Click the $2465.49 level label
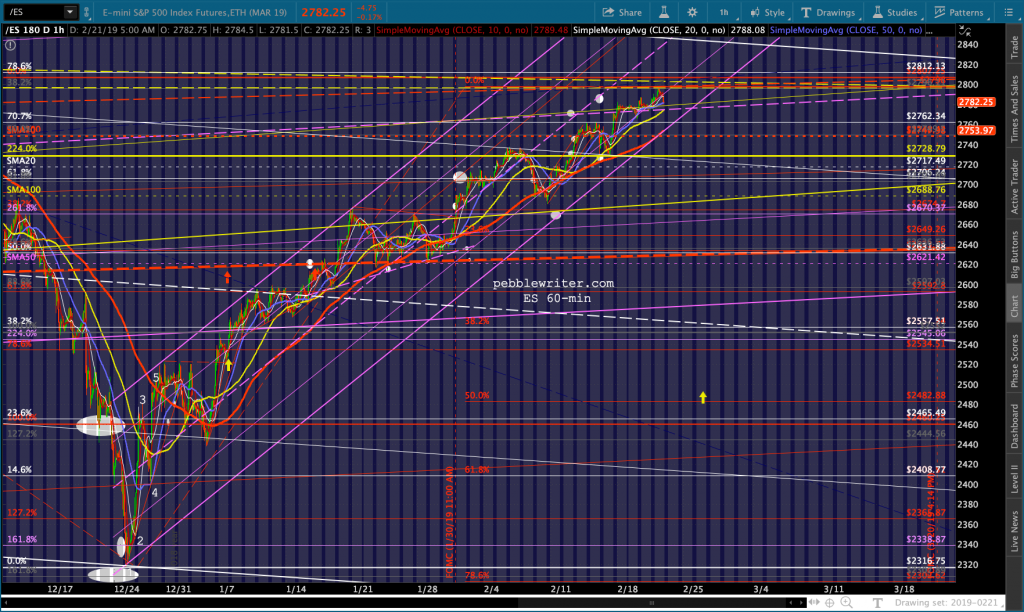 926,412
